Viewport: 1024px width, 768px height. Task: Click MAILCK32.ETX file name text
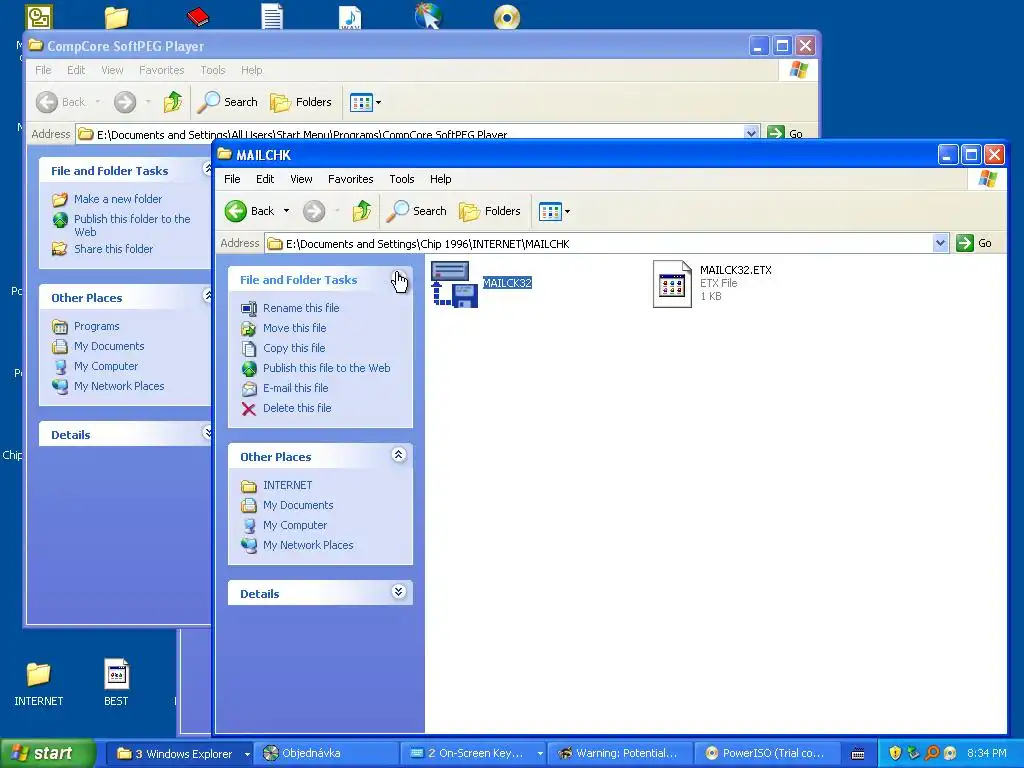735,270
